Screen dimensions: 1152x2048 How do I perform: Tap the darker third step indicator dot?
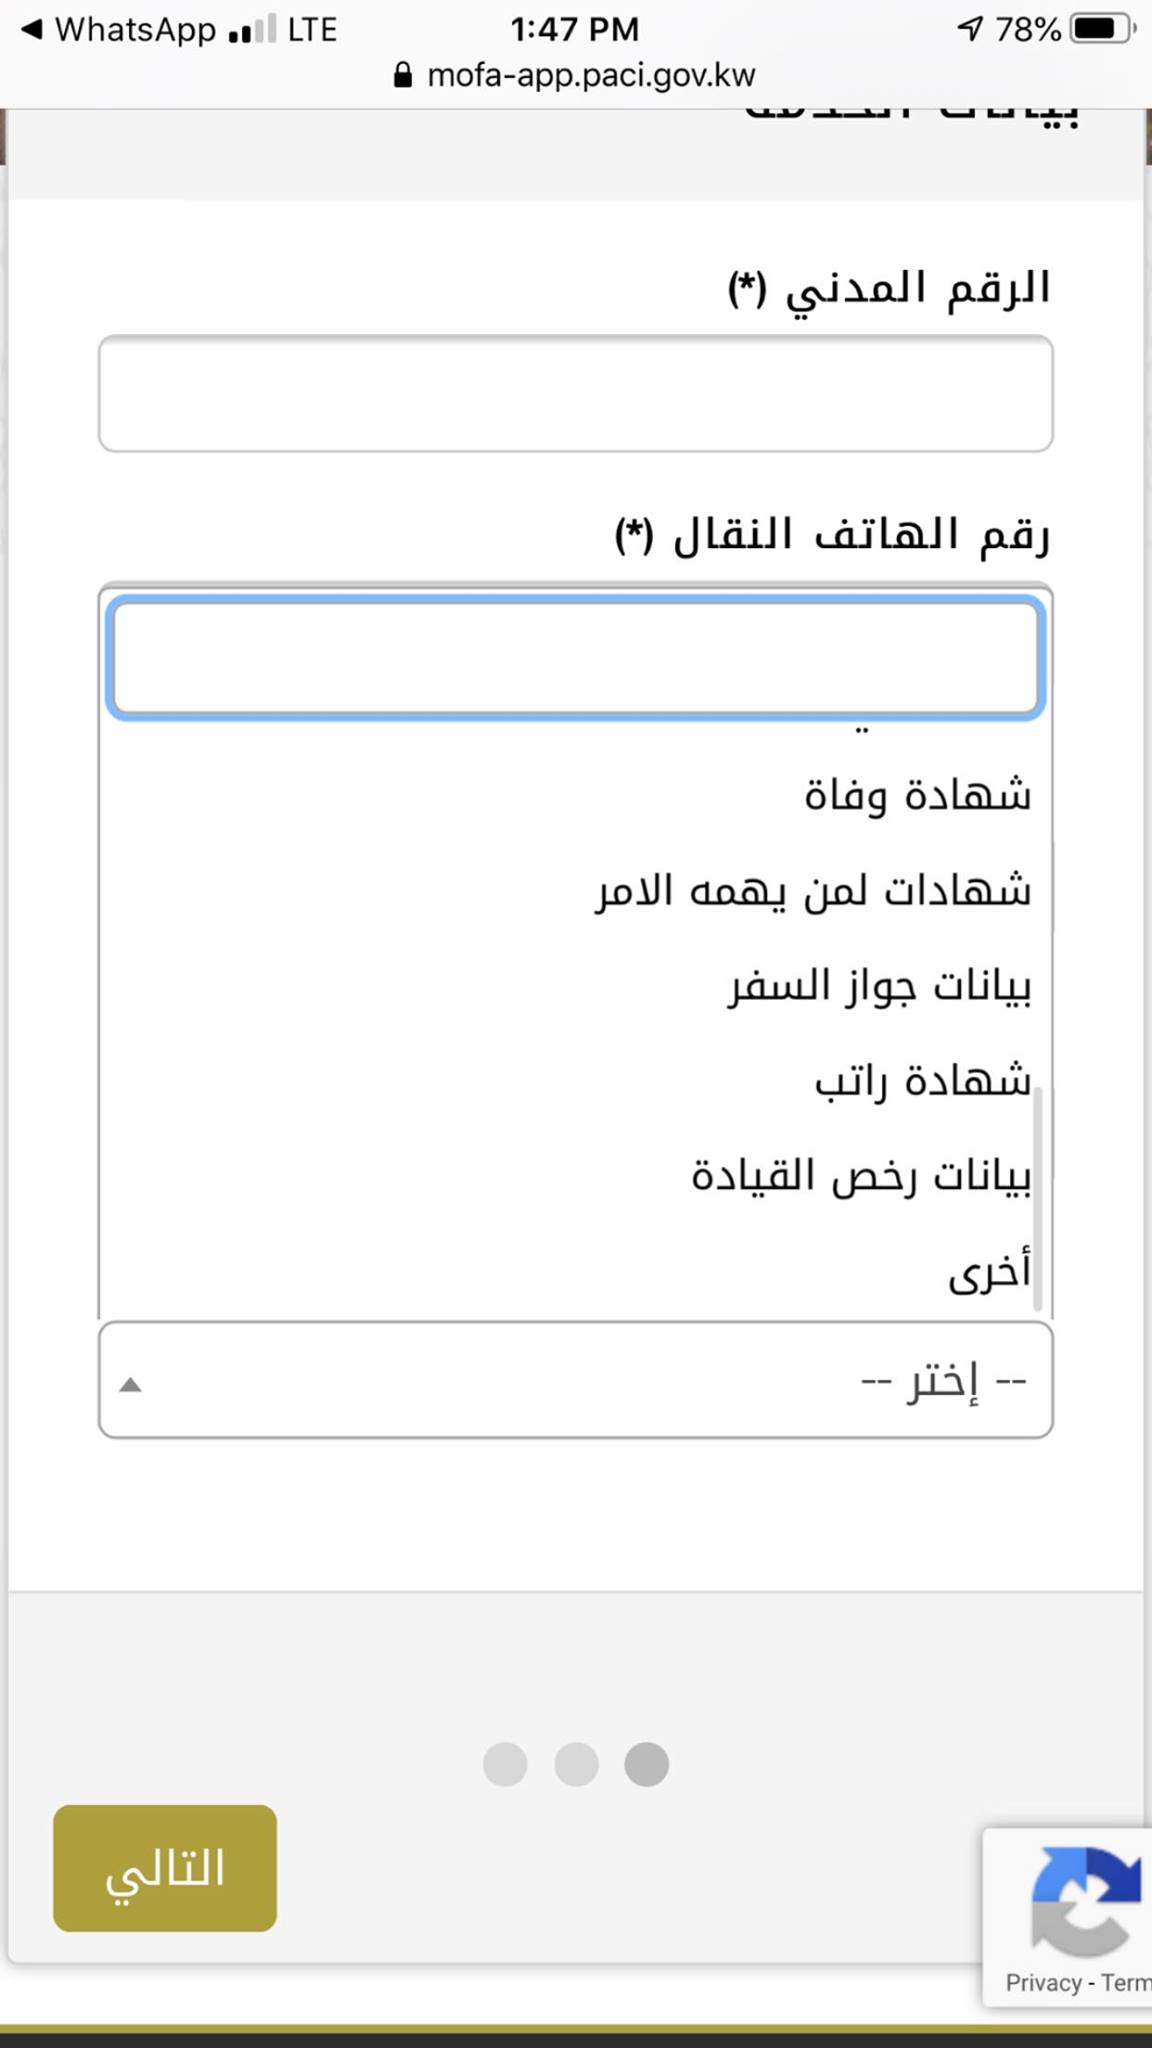[646, 1764]
